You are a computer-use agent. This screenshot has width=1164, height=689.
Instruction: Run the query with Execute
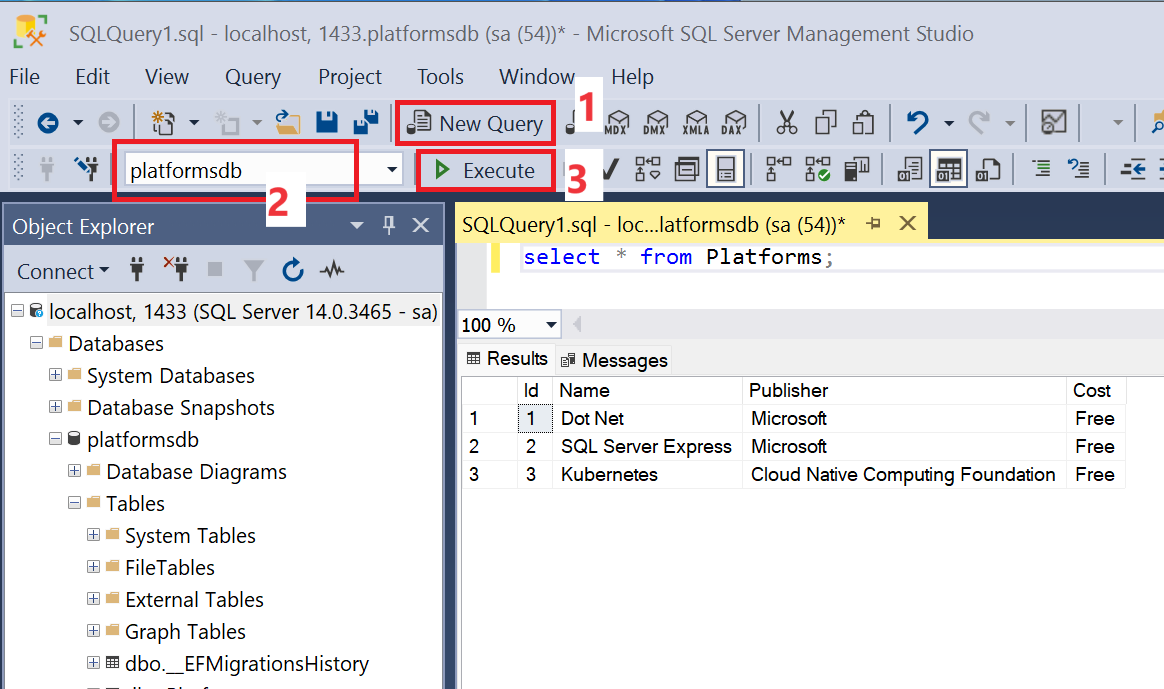pos(485,171)
